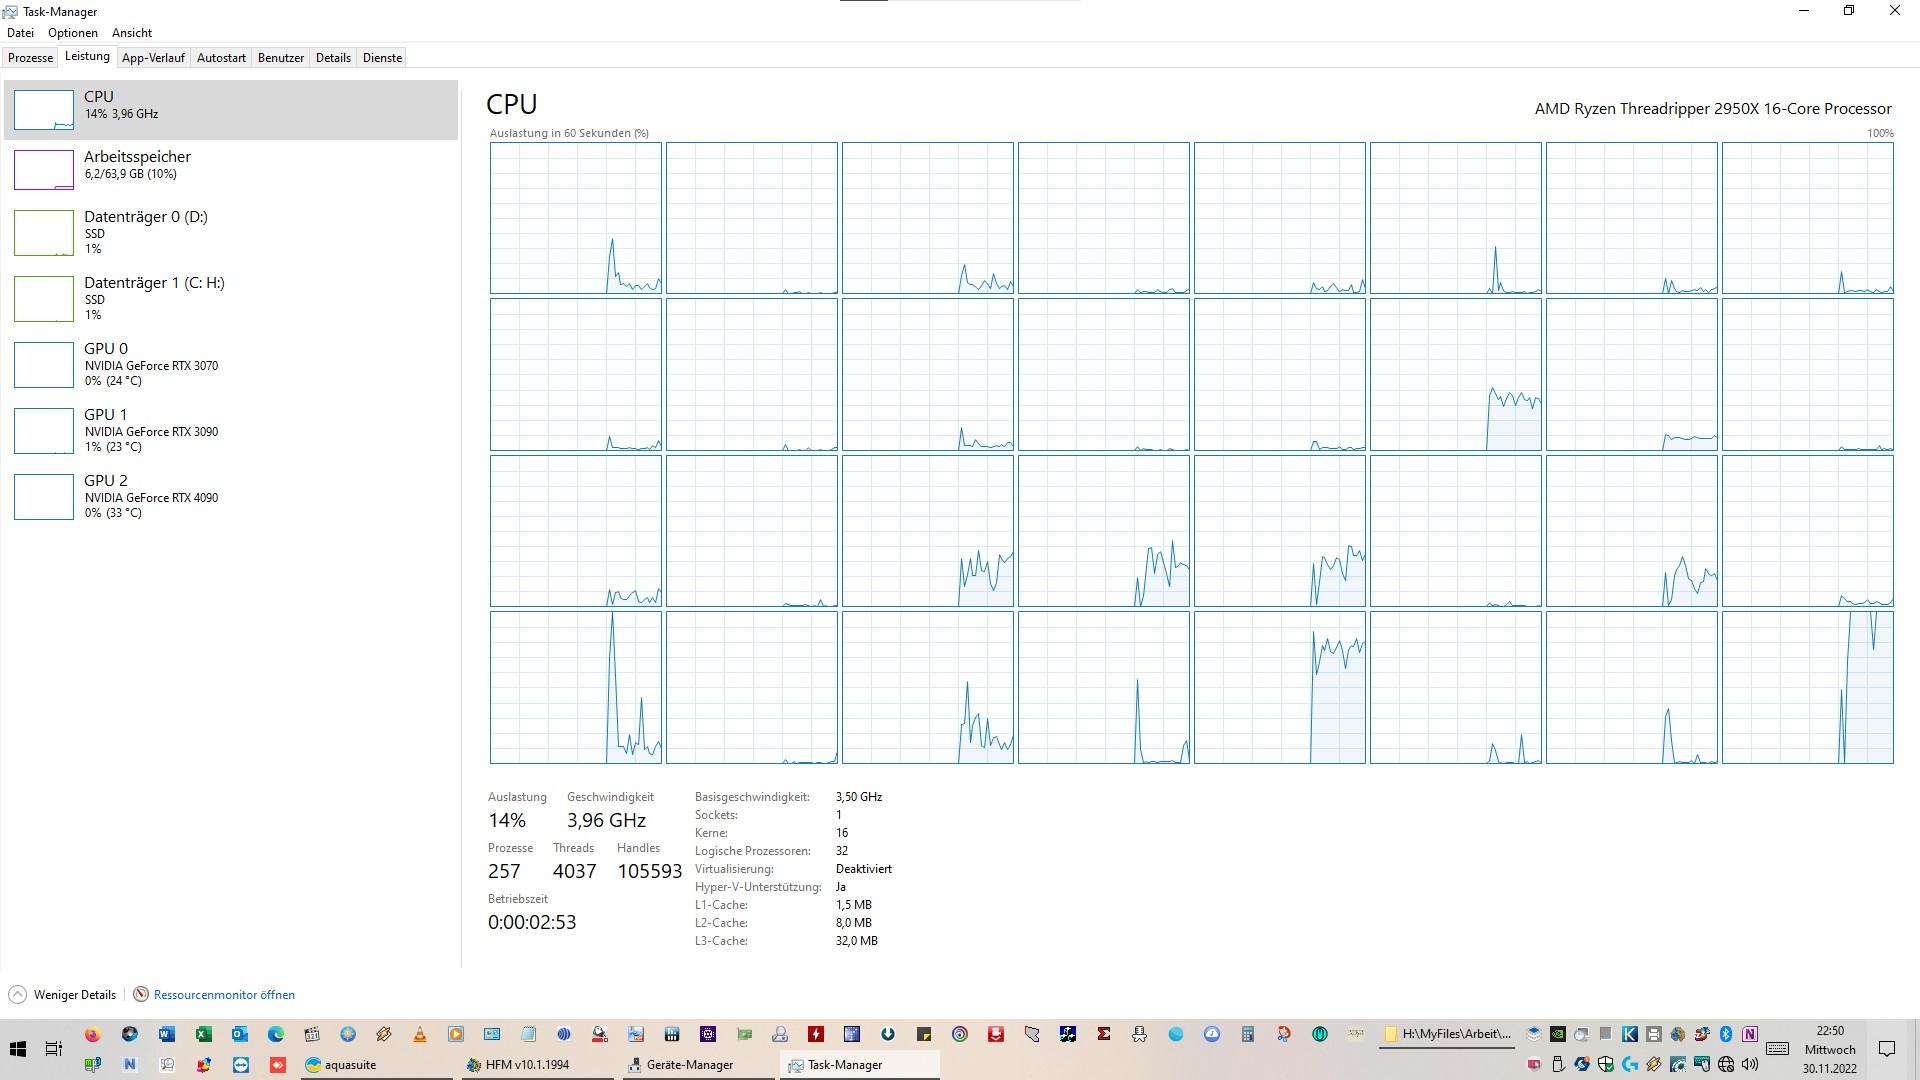This screenshot has height=1080, width=1920.
Task: Select the CPU entry in the sidebar
Action: point(230,110)
